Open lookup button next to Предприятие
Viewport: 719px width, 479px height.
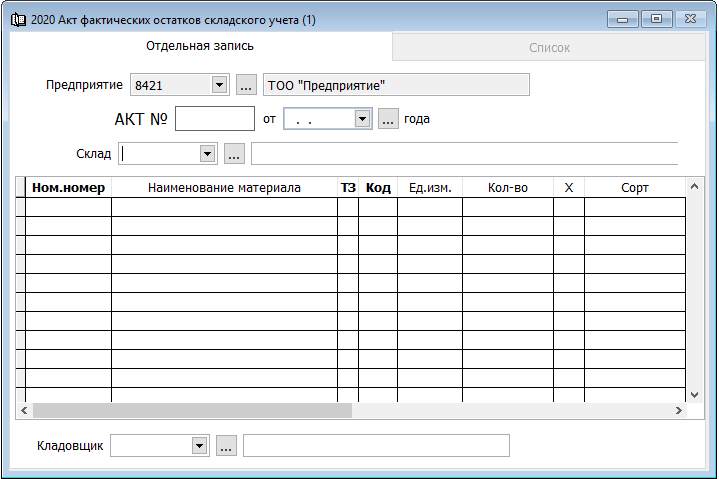point(246,85)
